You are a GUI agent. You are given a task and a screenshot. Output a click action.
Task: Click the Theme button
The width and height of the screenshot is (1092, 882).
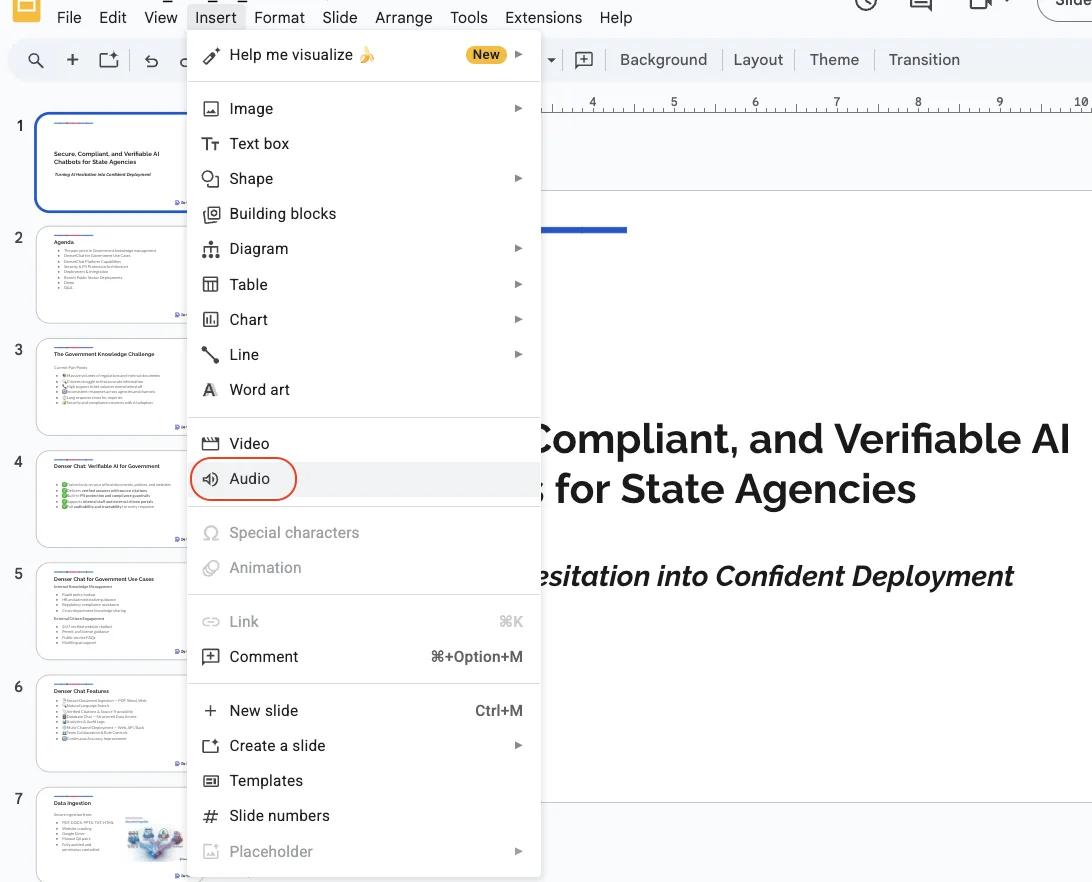coord(834,59)
